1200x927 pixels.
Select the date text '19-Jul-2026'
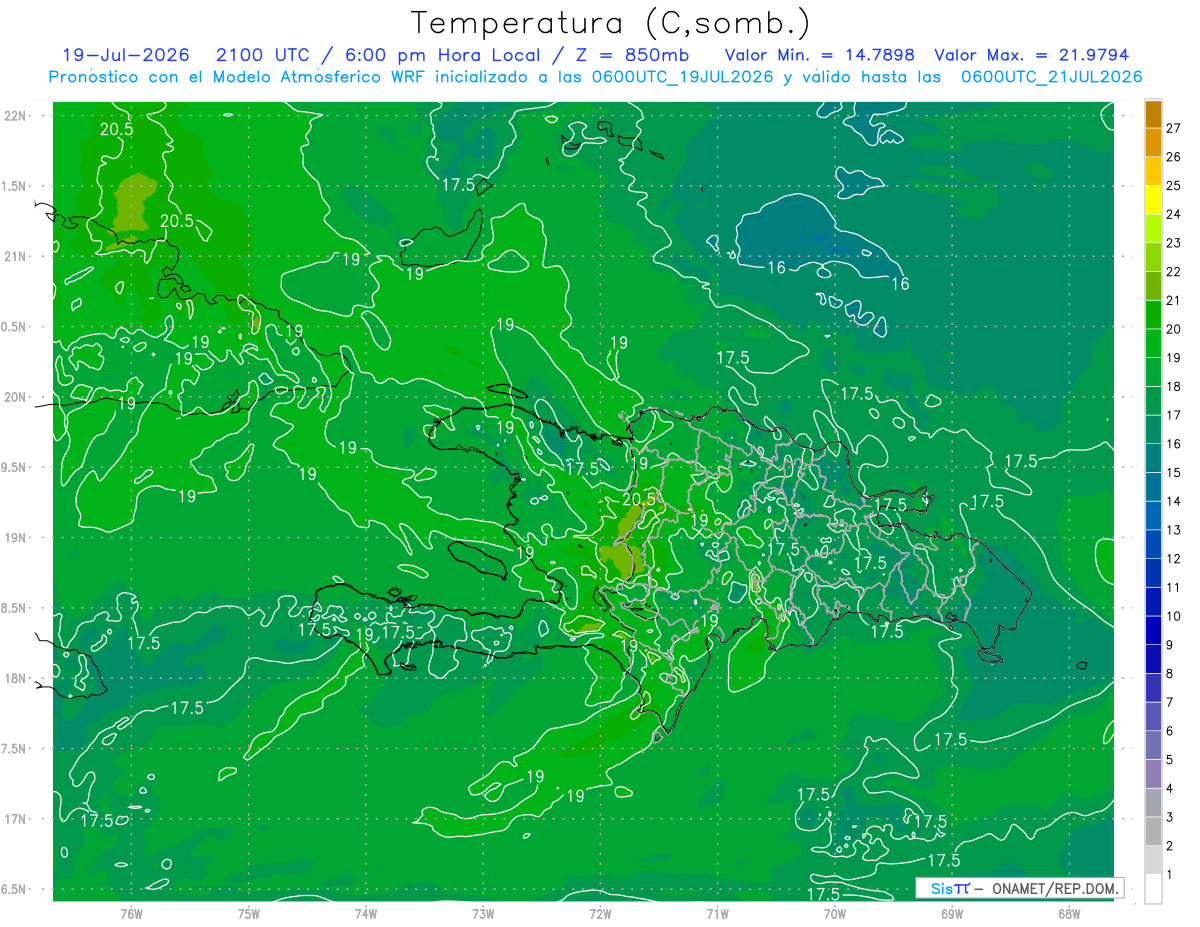(x=127, y=55)
